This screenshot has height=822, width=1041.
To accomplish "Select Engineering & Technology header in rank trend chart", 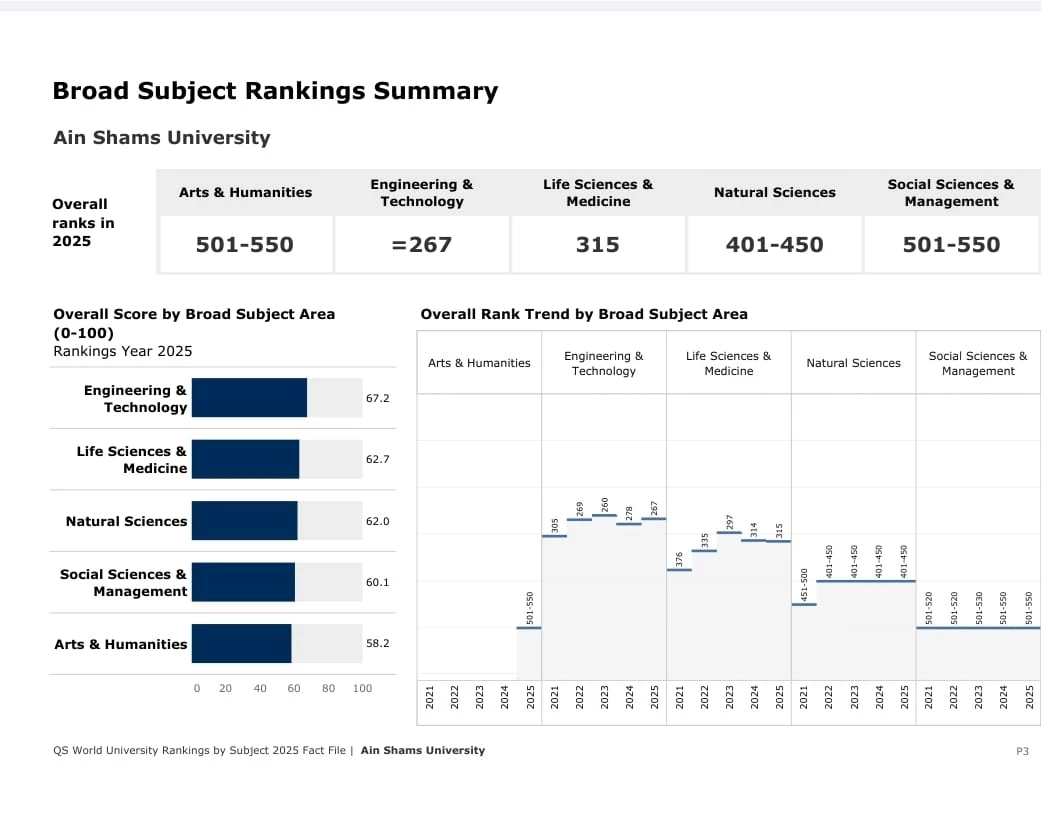I will pos(604,363).
